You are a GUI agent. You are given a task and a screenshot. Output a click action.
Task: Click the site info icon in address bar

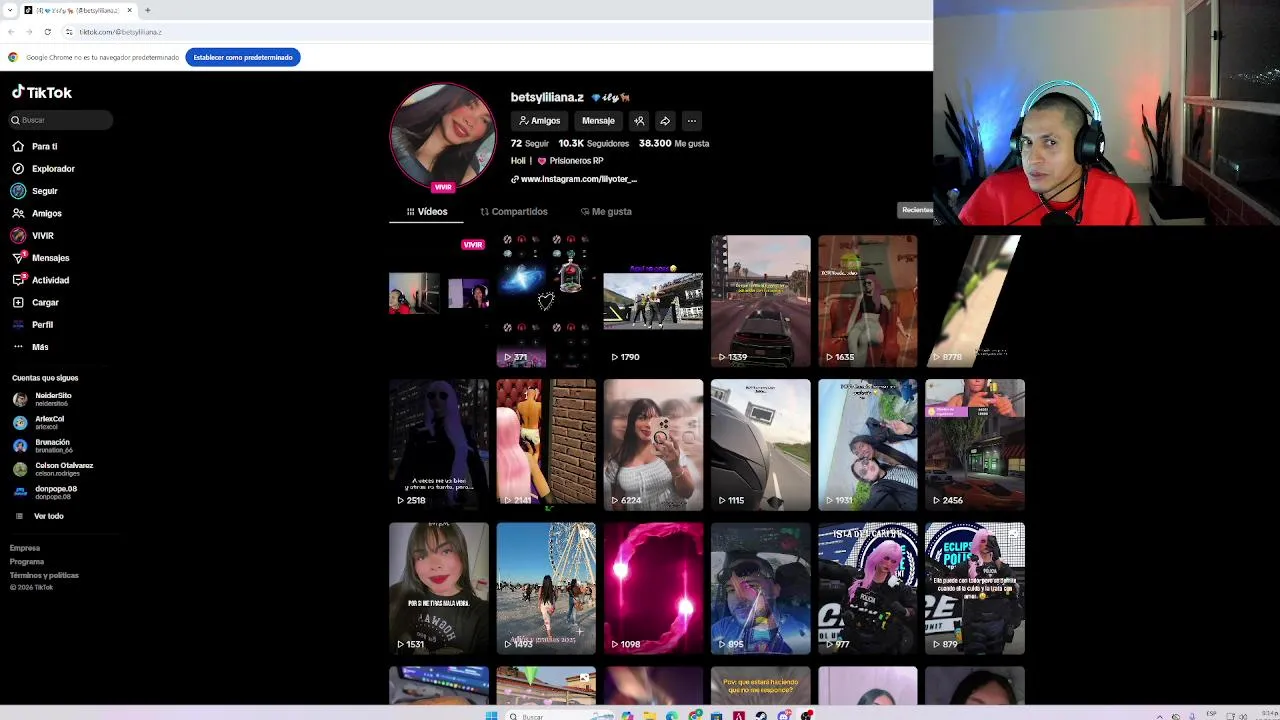tap(69, 32)
